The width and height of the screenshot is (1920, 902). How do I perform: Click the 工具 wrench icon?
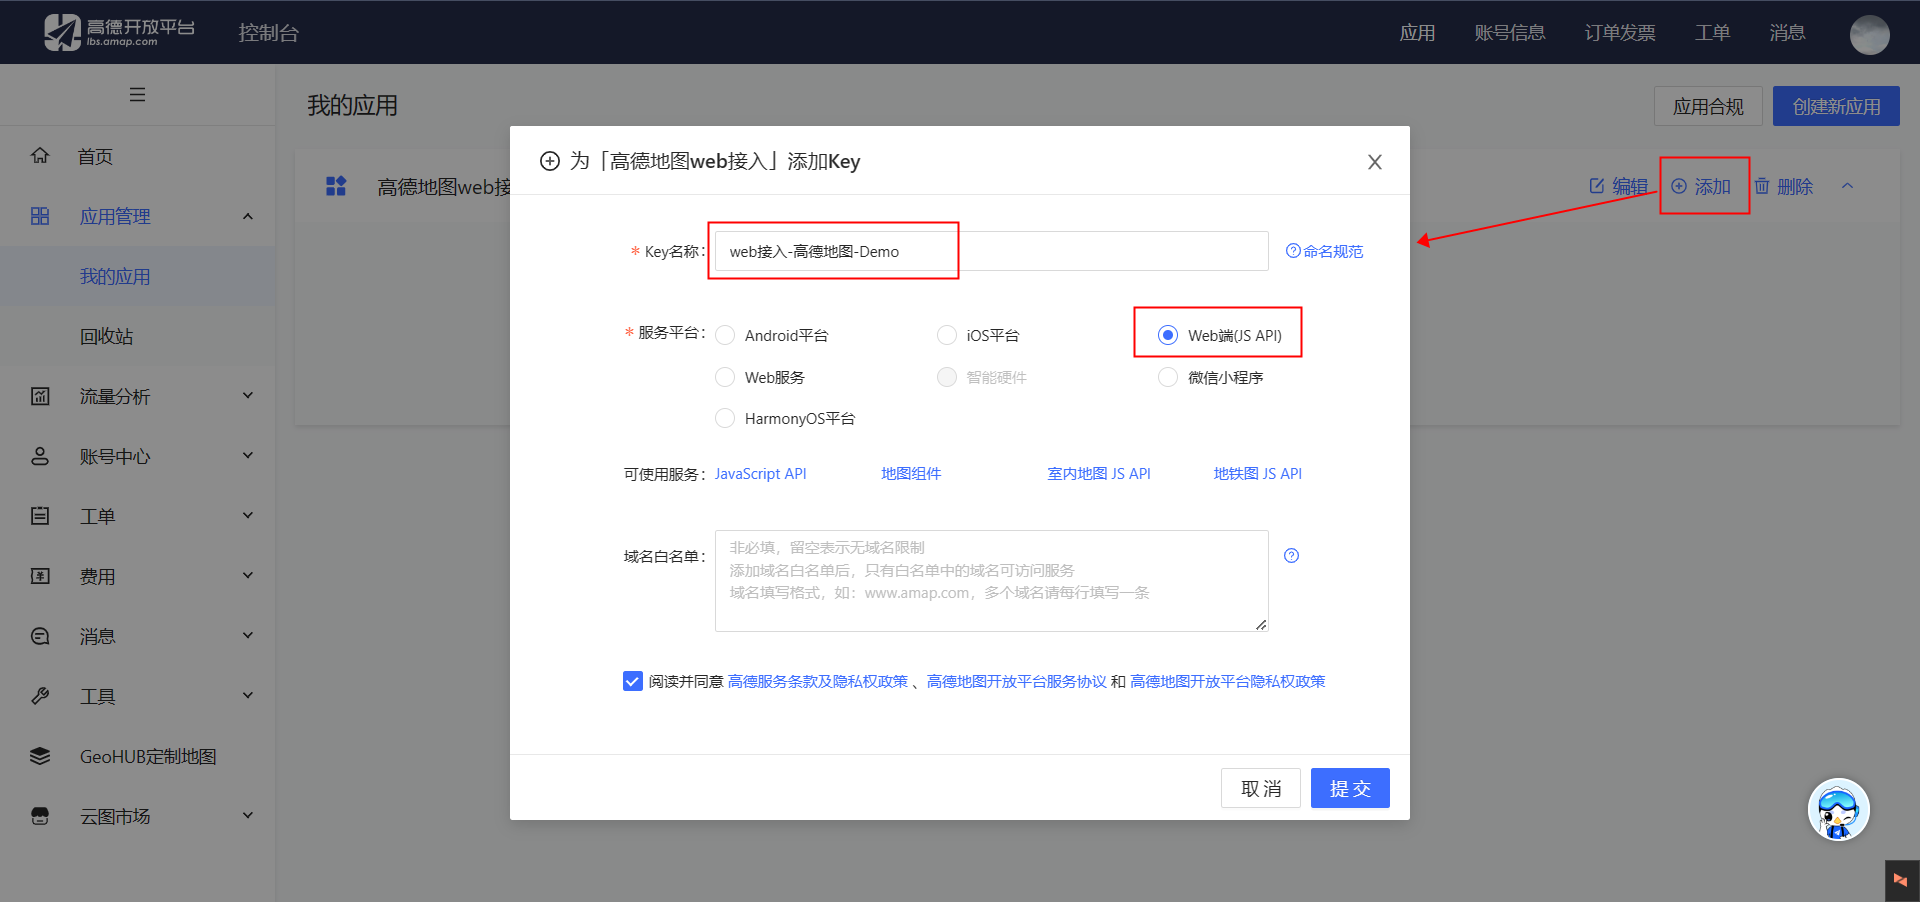tap(40, 696)
